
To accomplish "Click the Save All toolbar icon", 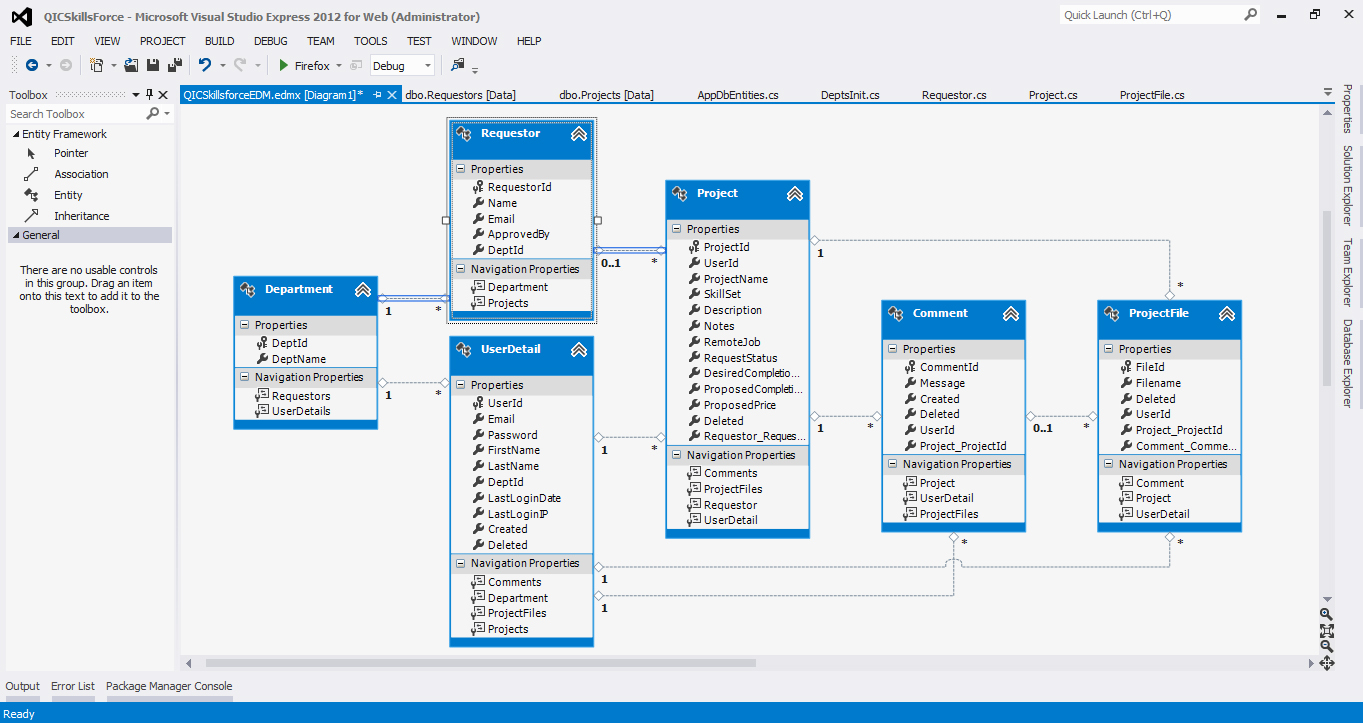I will pyautogui.click(x=175, y=65).
